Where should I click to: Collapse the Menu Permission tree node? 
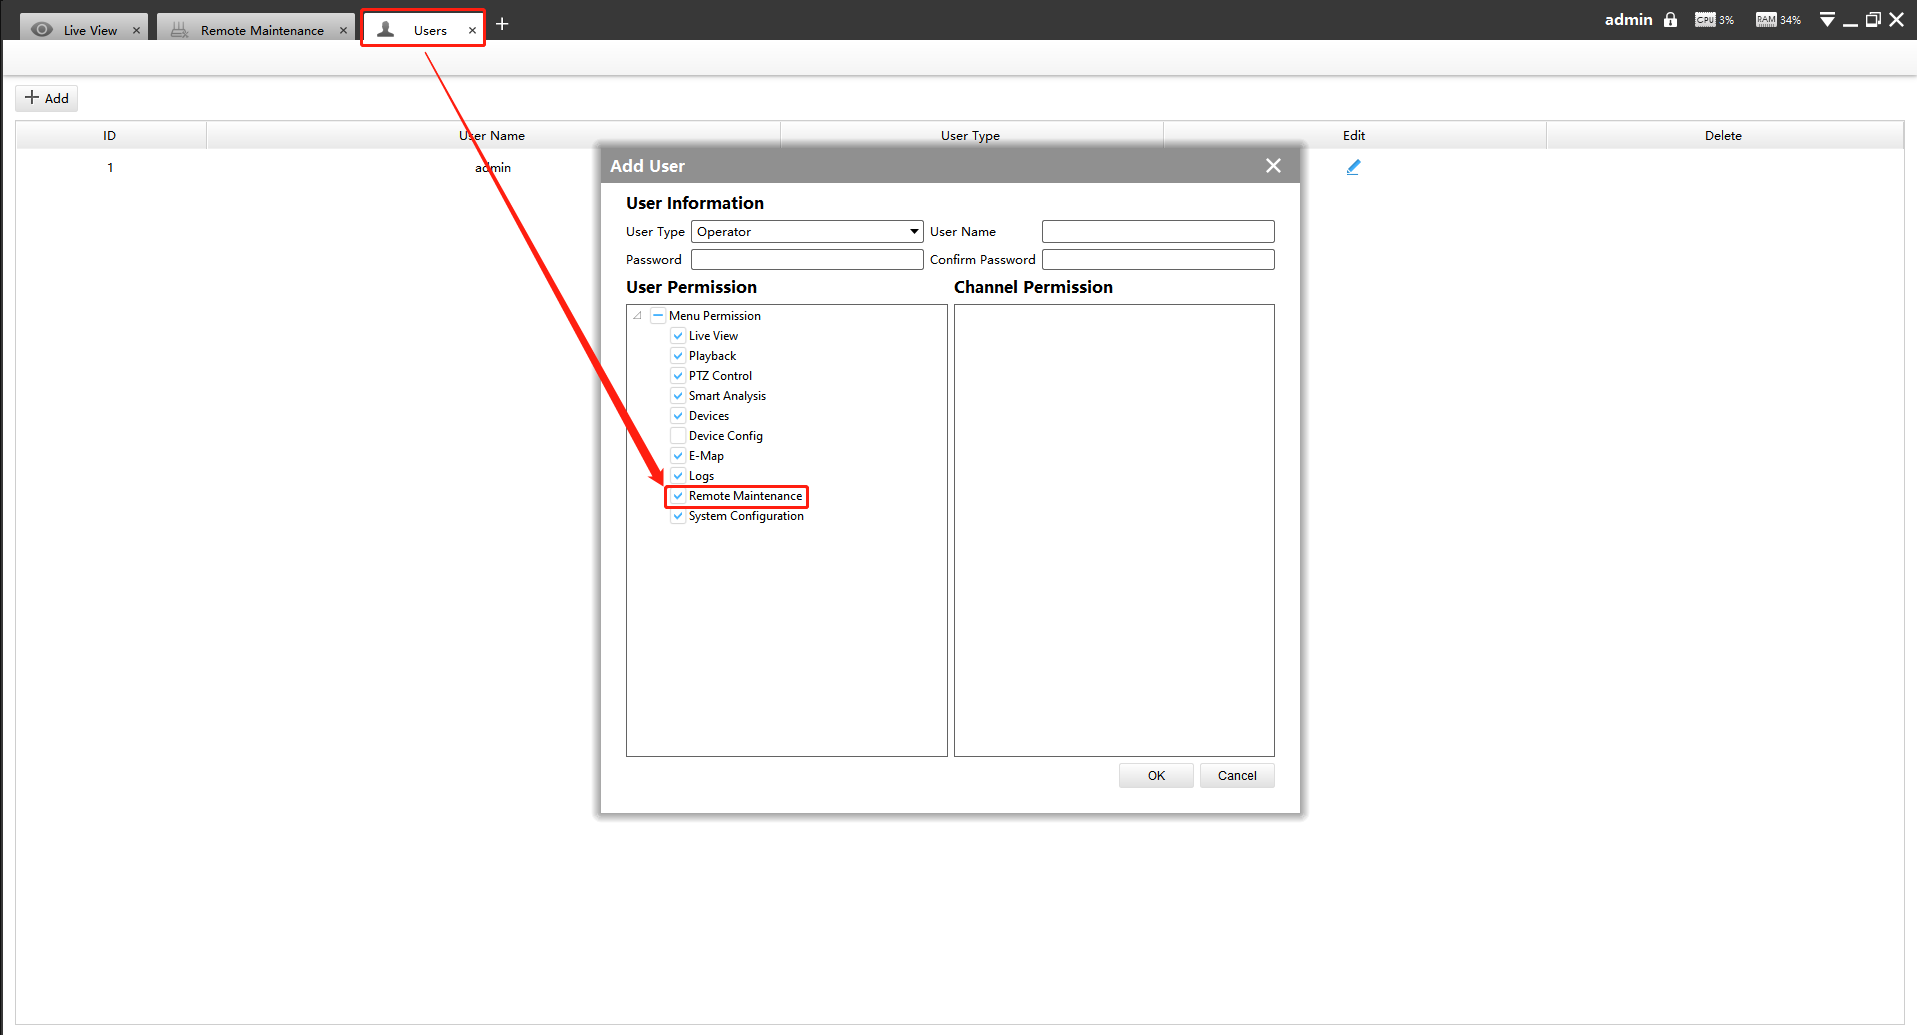pos(637,315)
